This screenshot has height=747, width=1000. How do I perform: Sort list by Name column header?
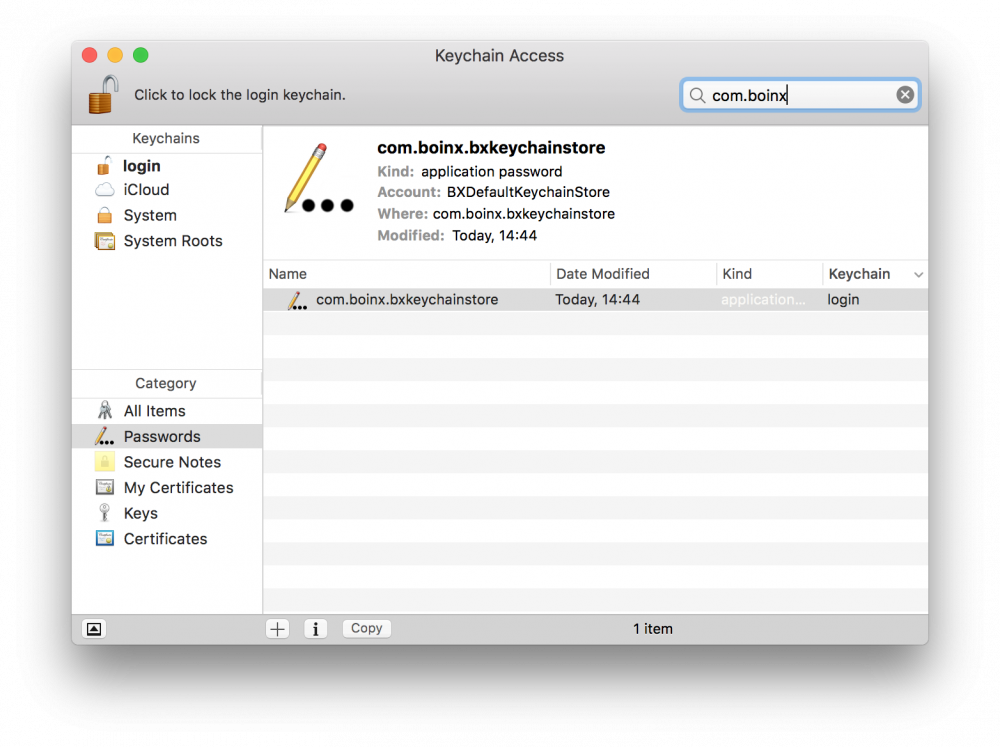(407, 274)
